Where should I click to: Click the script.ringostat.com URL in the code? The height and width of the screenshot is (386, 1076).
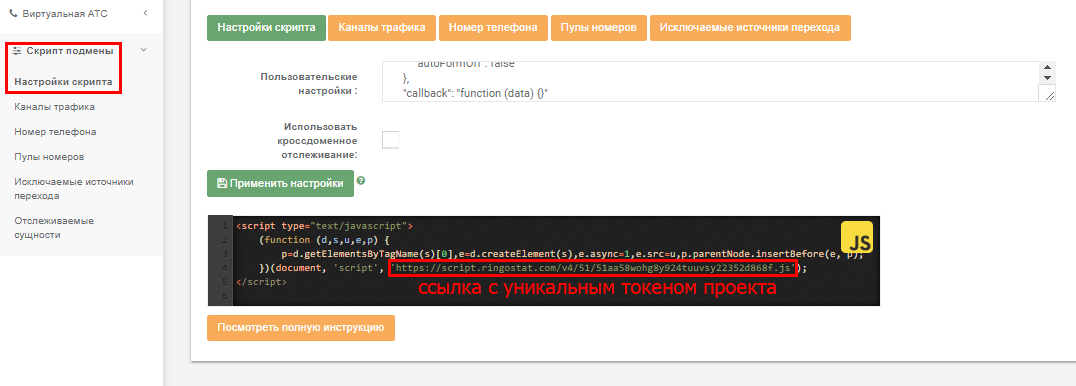click(x=593, y=268)
